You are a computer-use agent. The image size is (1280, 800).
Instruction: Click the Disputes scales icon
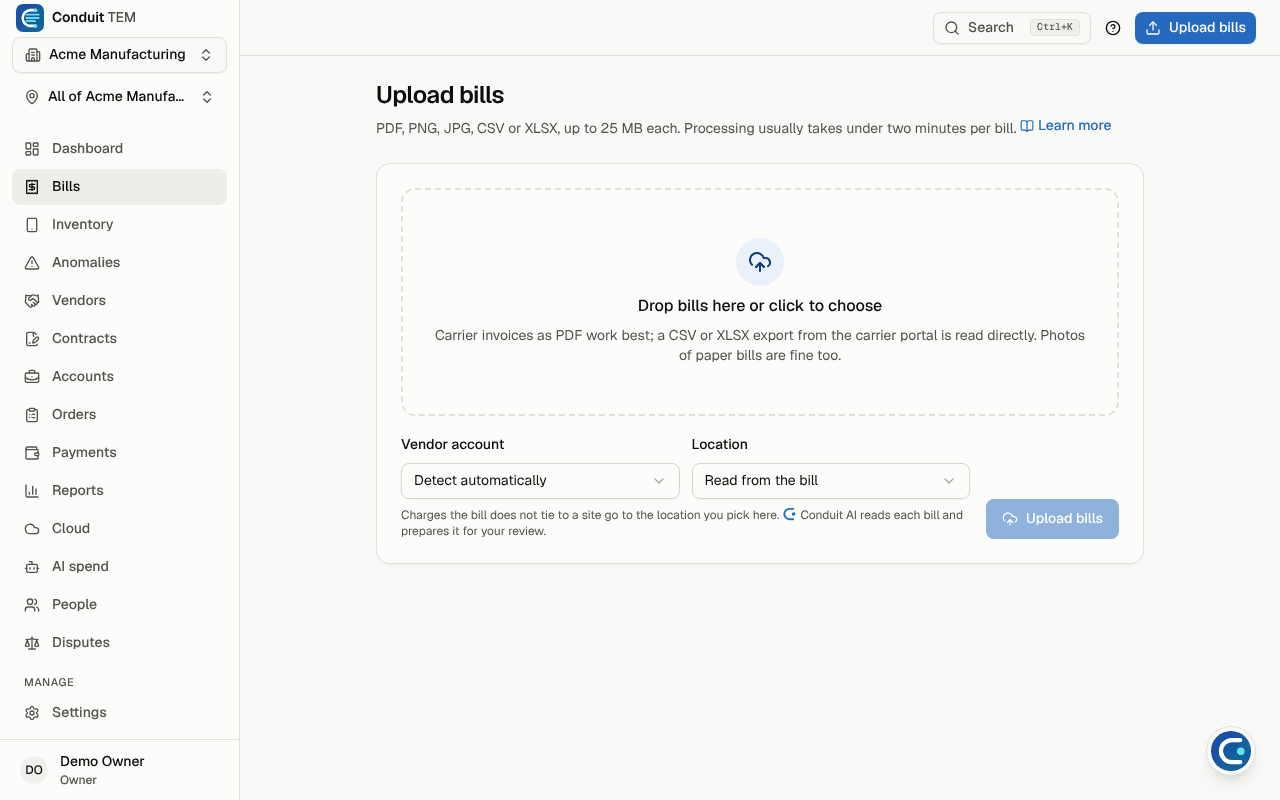click(x=32, y=642)
